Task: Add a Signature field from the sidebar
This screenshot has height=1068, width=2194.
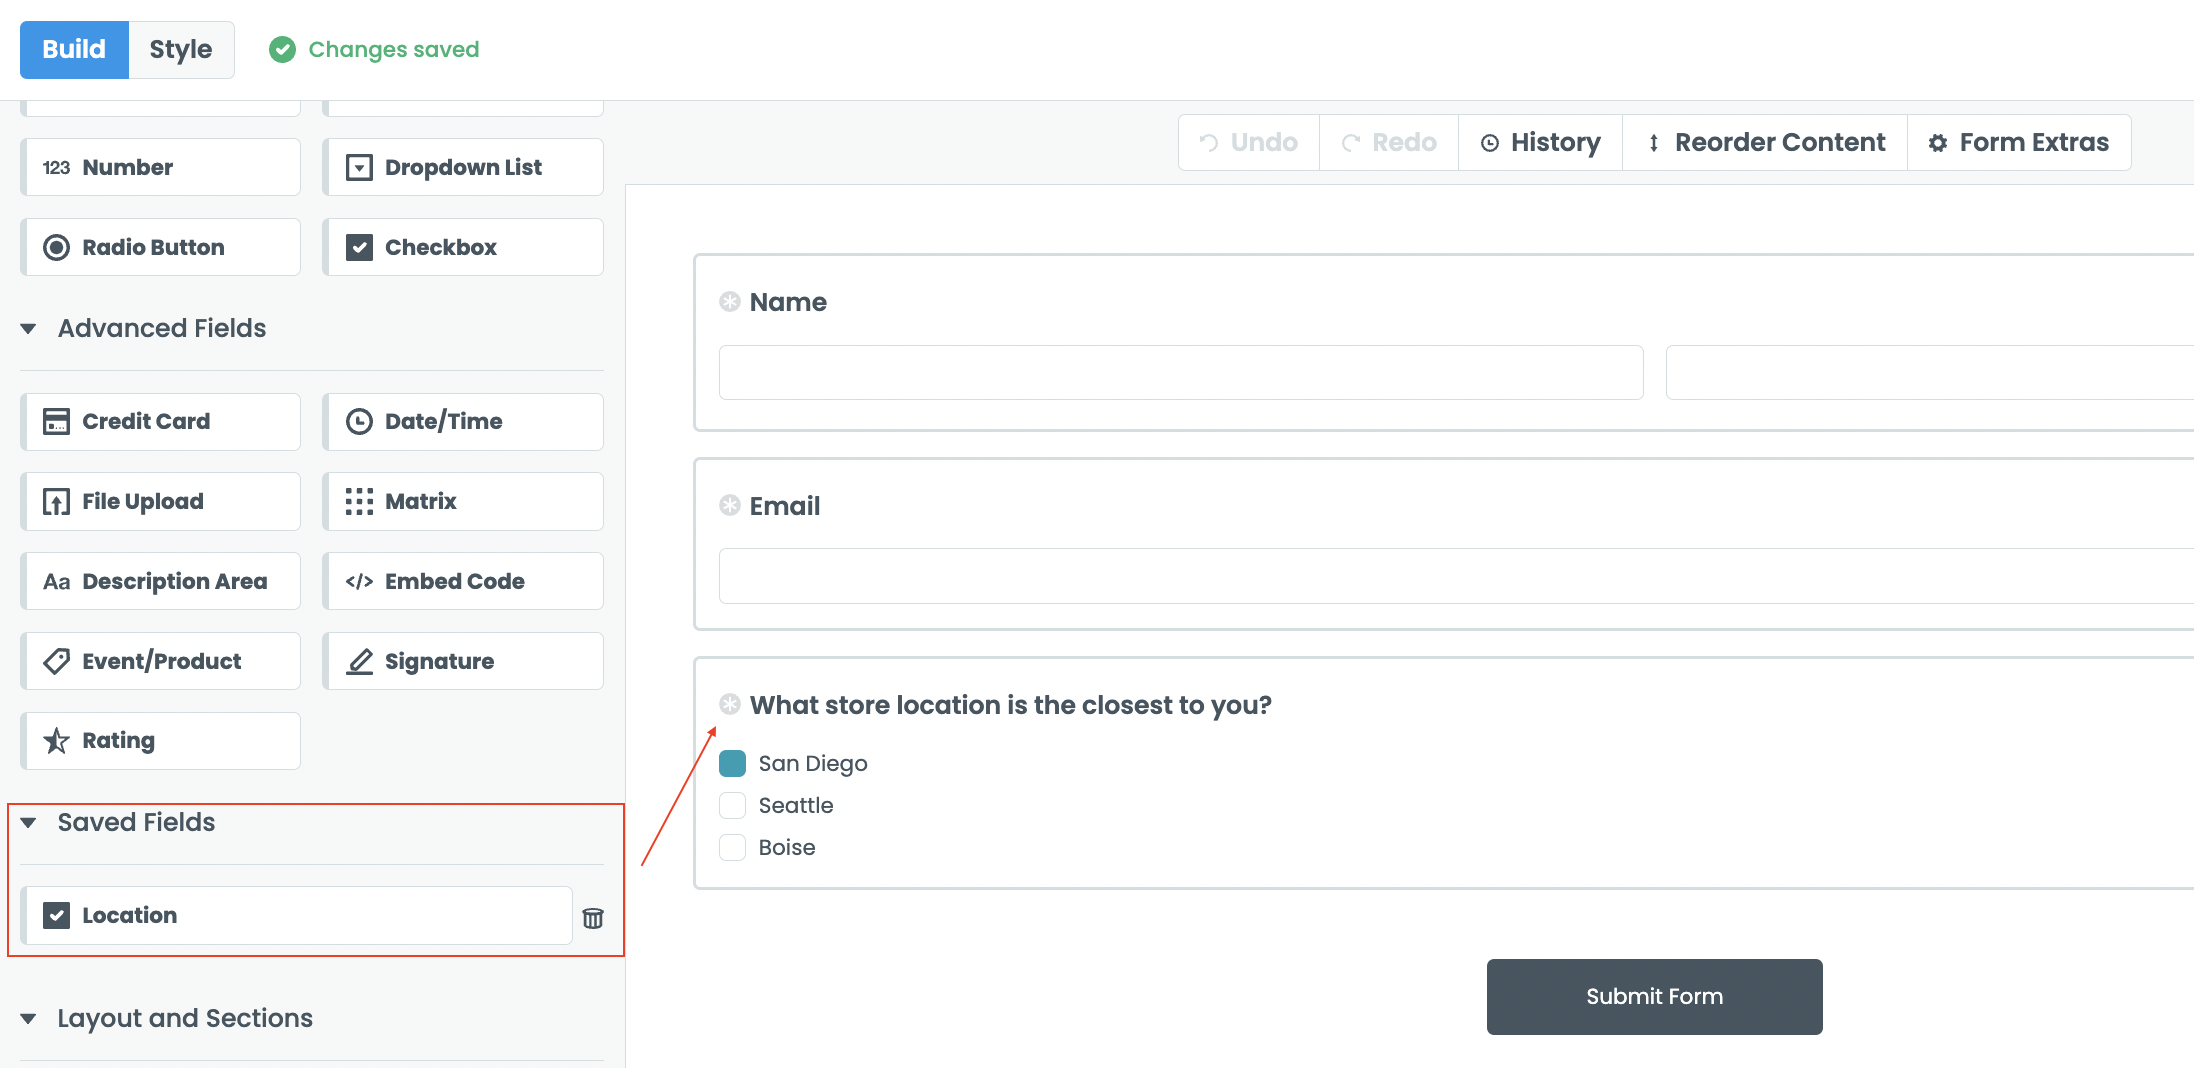Action: (463, 661)
